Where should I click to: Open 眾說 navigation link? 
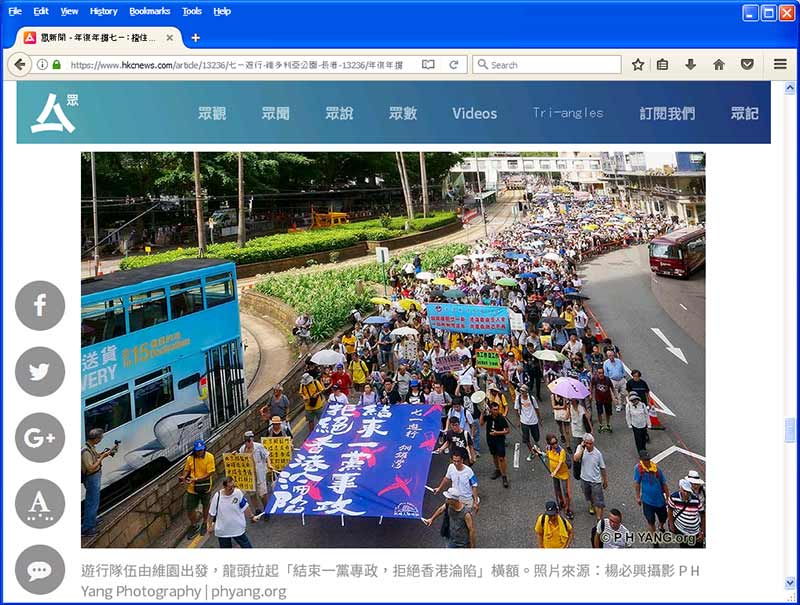(339, 113)
